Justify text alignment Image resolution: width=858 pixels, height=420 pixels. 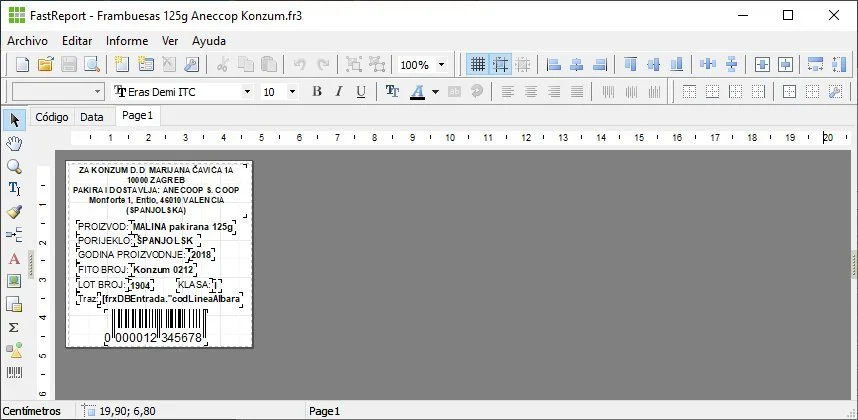[x=576, y=91]
